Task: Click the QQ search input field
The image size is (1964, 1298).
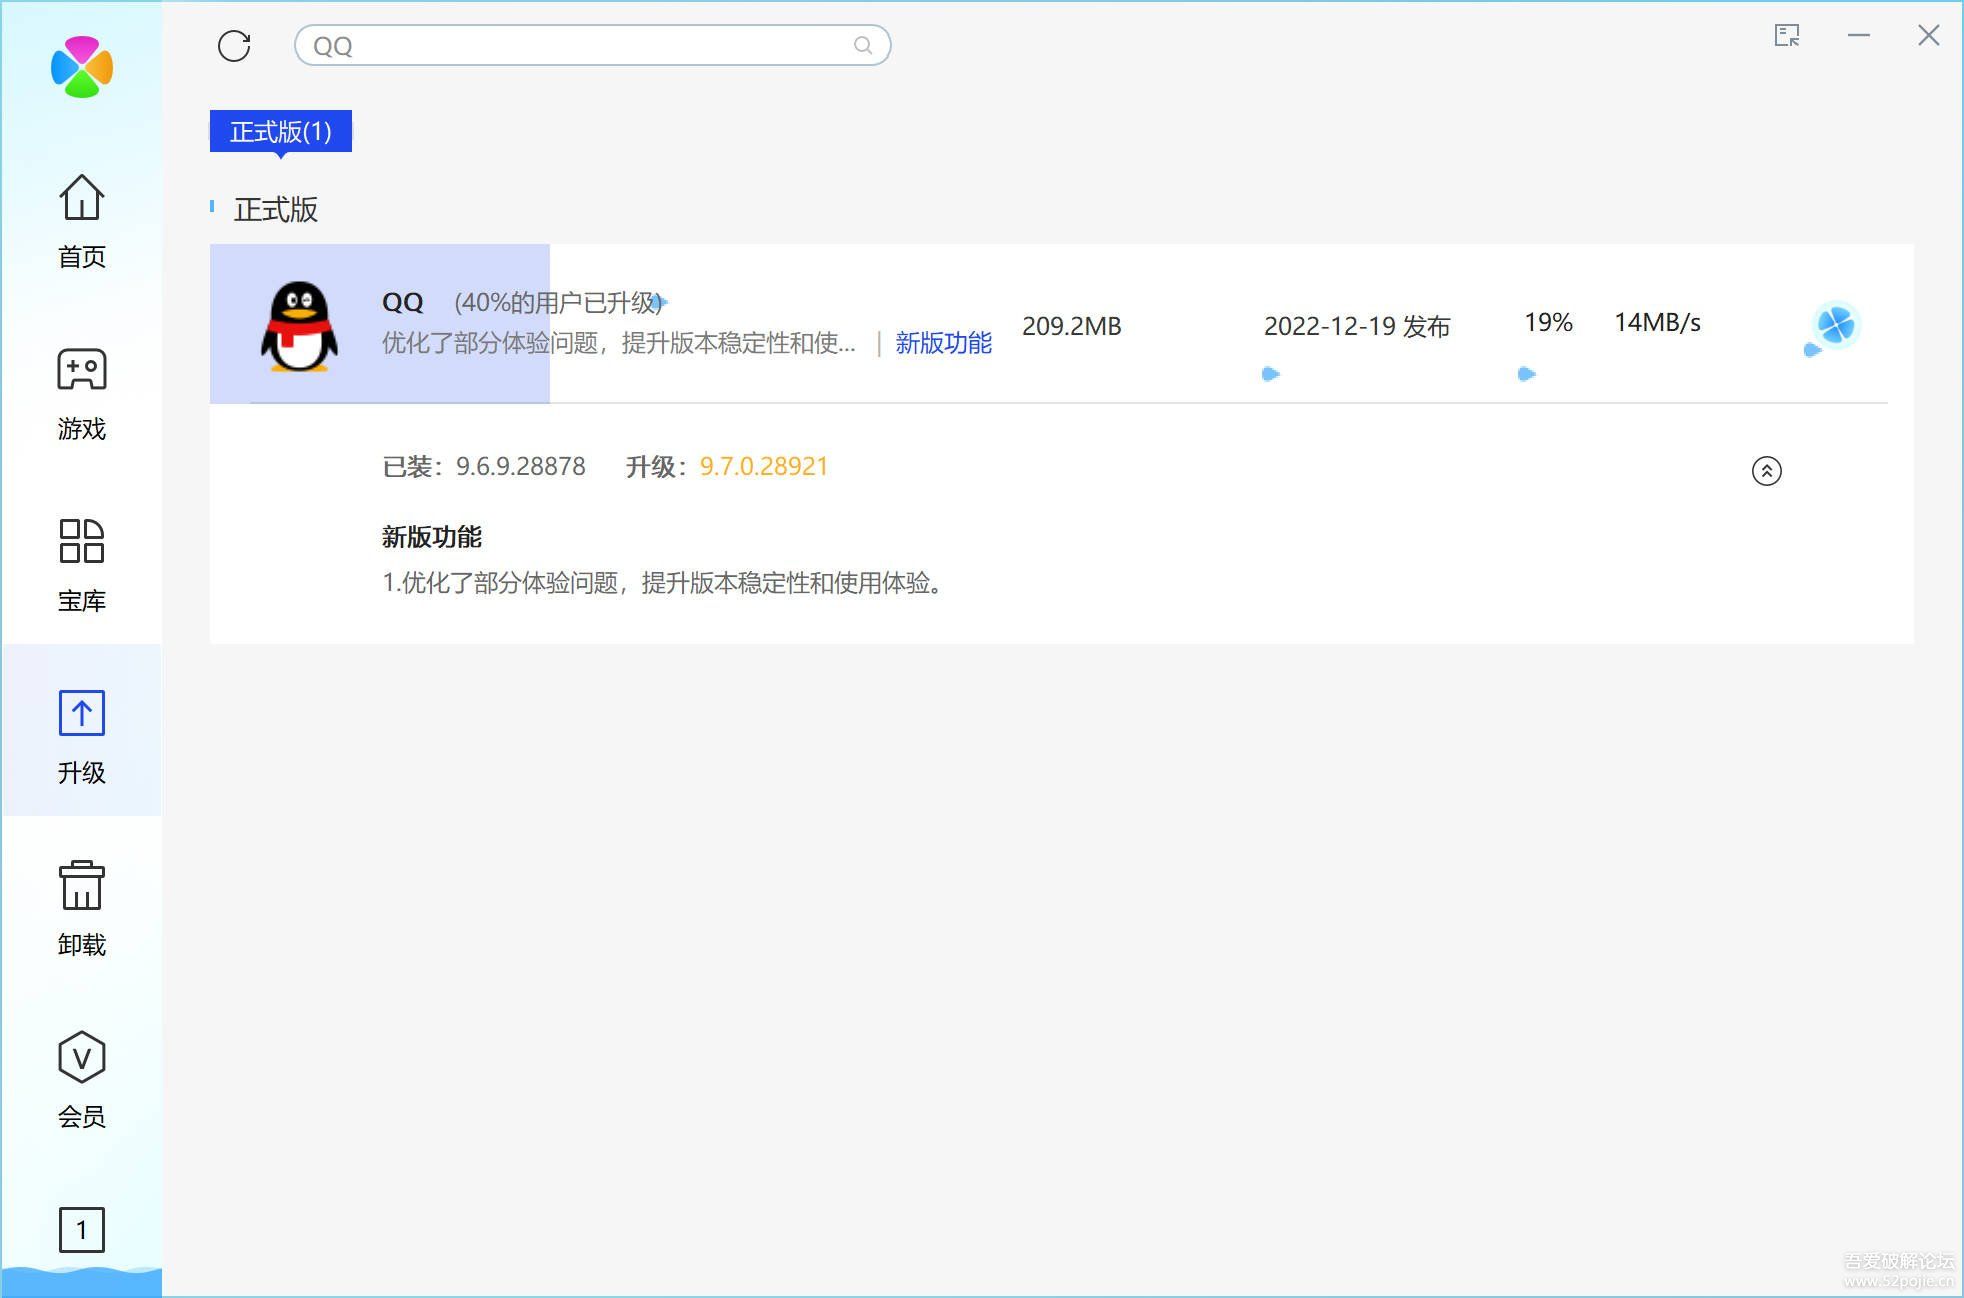Action: point(592,45)
